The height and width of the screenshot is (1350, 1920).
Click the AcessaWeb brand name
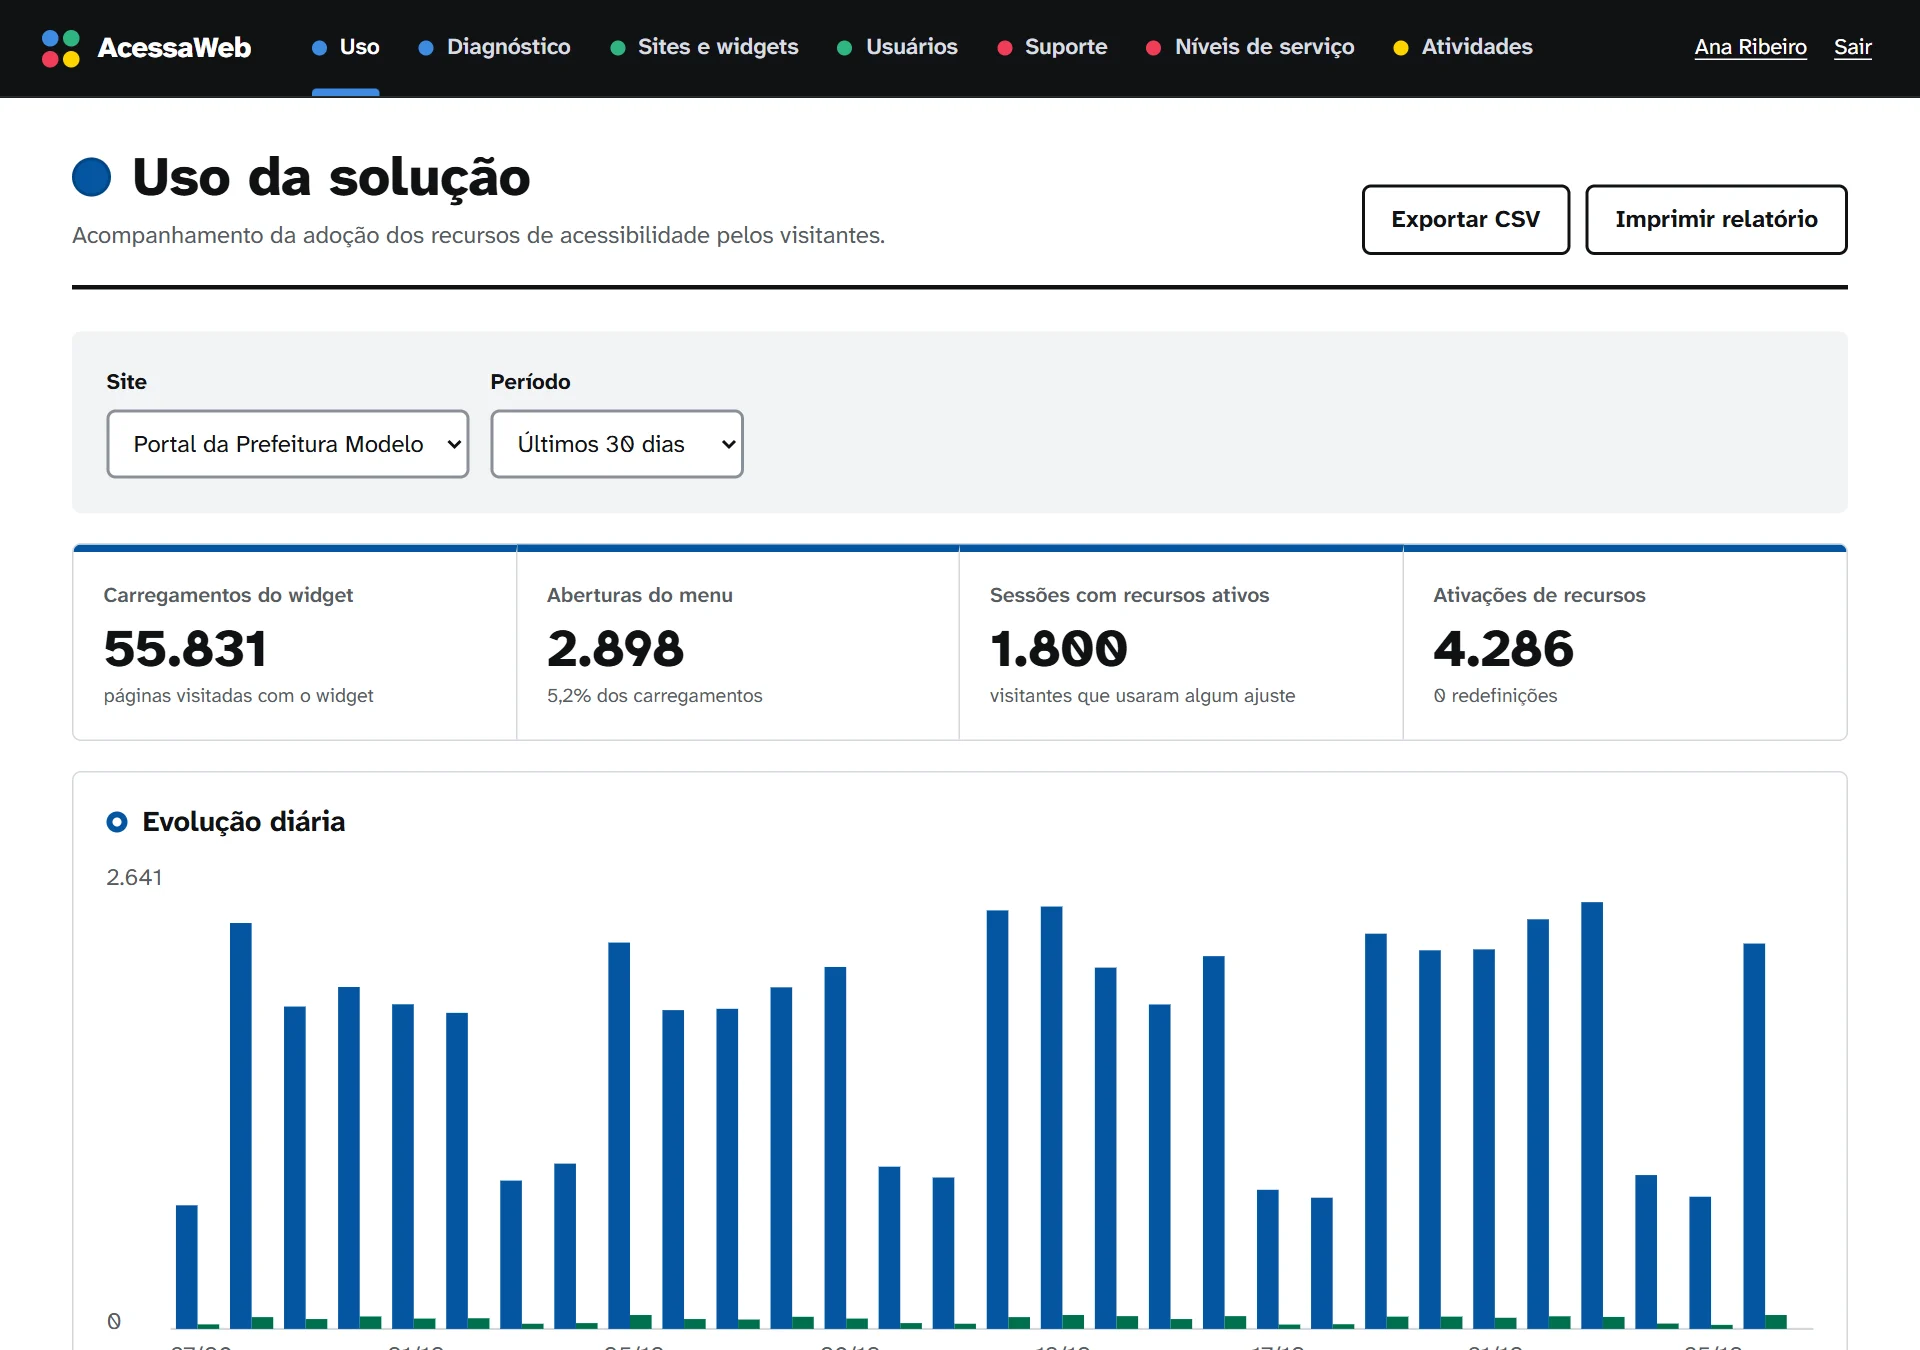[x=174, y=48]
